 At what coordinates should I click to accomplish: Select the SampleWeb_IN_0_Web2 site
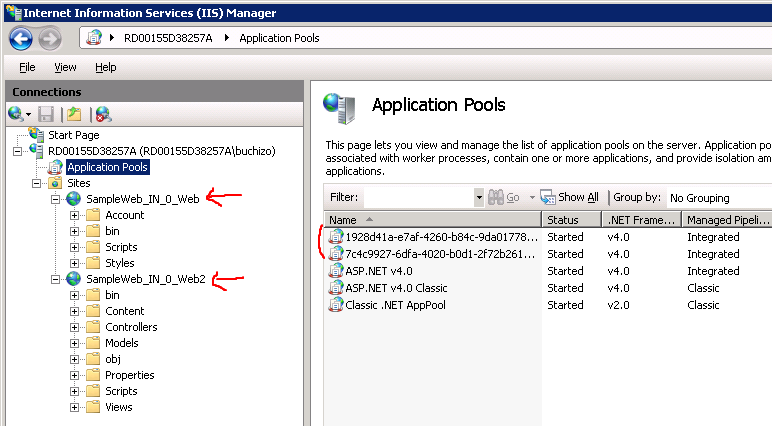(144, 279)
